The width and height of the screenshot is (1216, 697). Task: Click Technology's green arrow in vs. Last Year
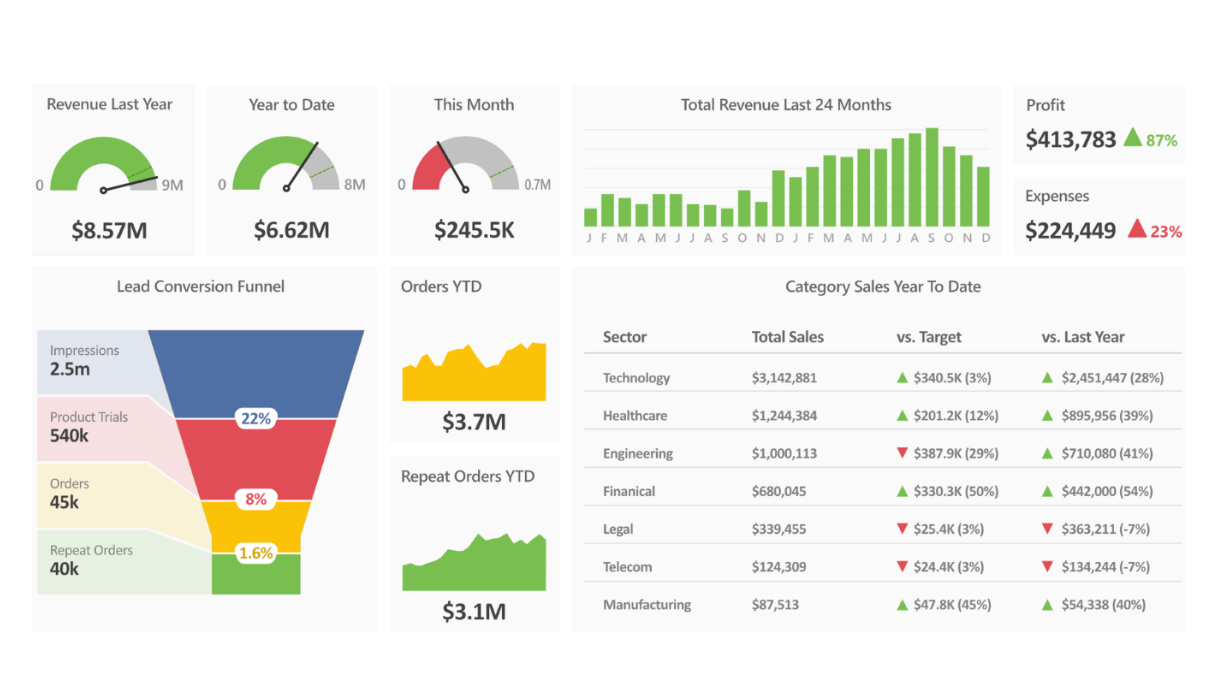point(1048,378)
